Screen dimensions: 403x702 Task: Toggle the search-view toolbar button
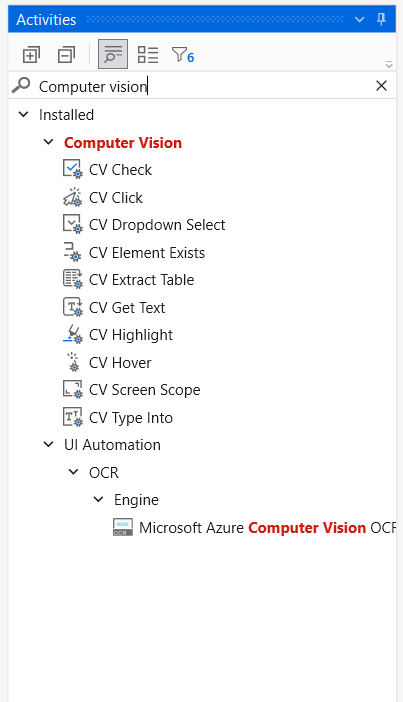click(x=113, y=54)
